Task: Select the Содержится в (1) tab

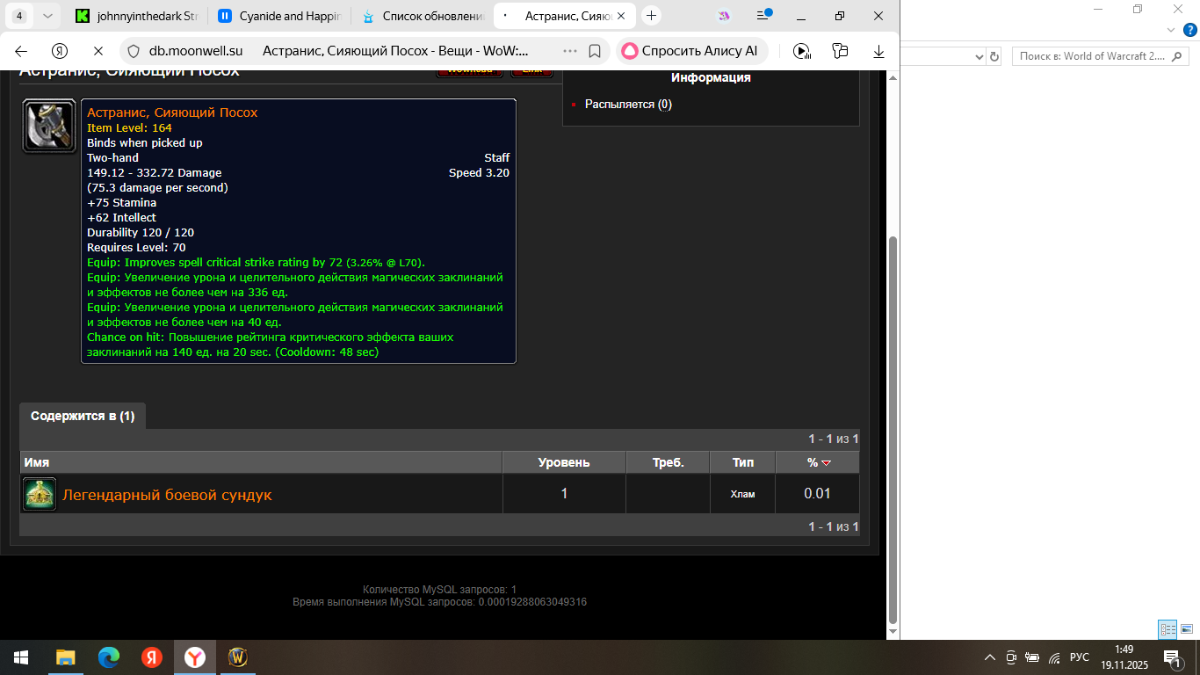Action: coord(82,416)
